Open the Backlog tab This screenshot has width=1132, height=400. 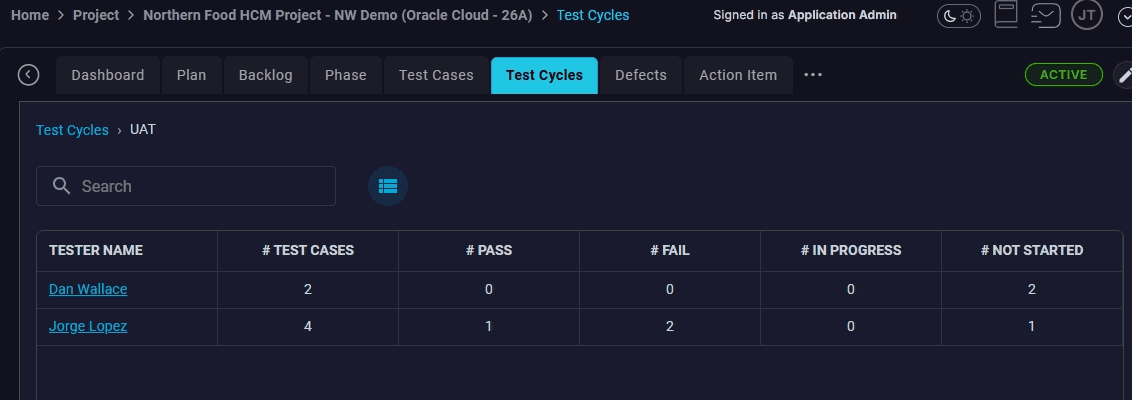(266, 75)
